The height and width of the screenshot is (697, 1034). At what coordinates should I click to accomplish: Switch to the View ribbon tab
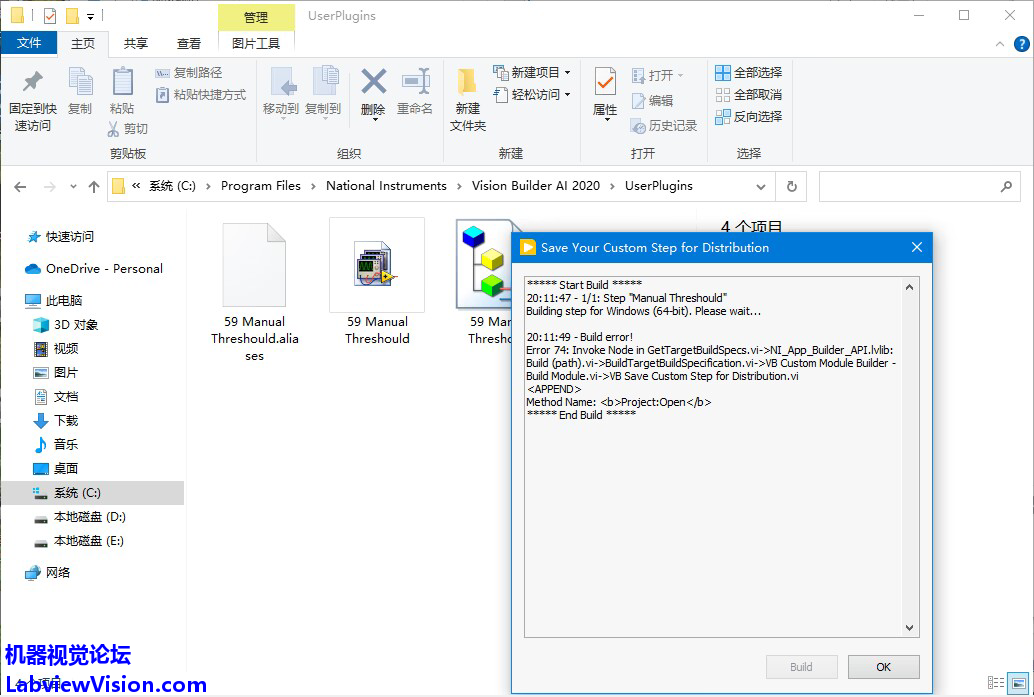point(189,43)
